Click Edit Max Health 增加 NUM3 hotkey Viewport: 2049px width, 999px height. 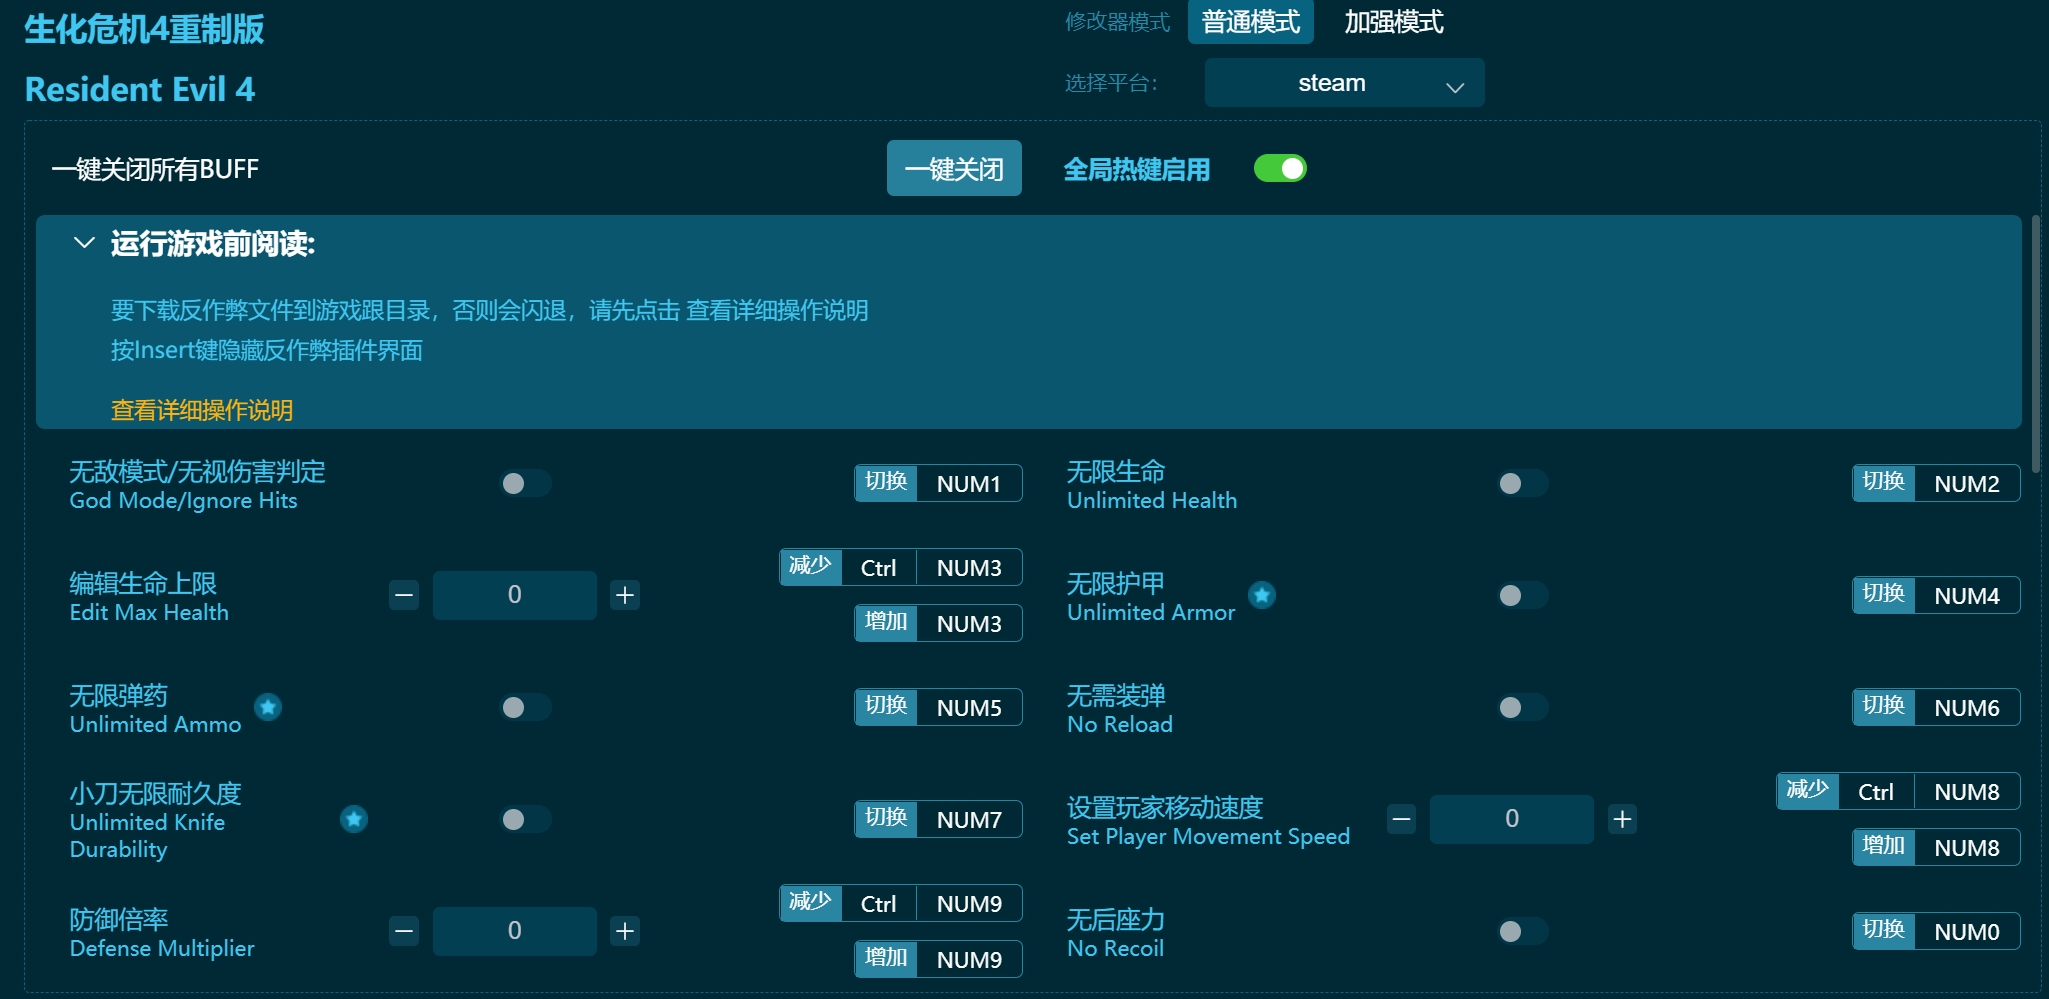[x=938, y=623]
